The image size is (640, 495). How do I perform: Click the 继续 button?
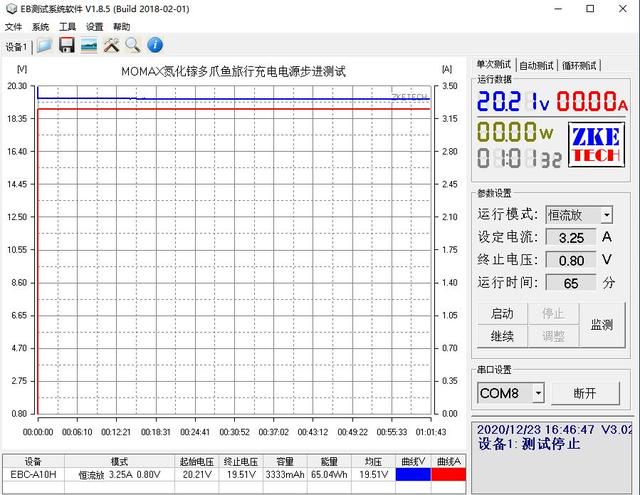click(502, 336)
